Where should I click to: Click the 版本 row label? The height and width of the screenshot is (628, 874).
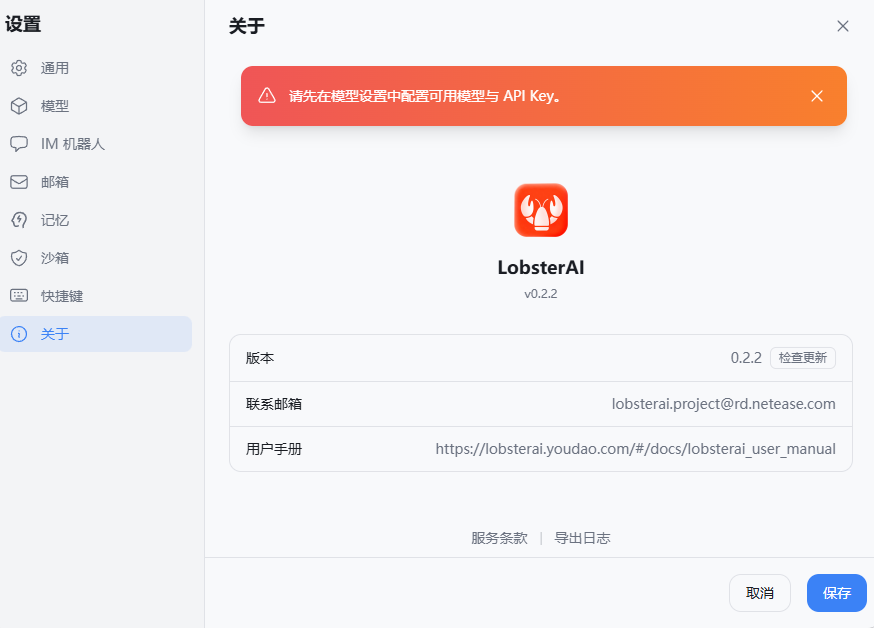(260, 358)
